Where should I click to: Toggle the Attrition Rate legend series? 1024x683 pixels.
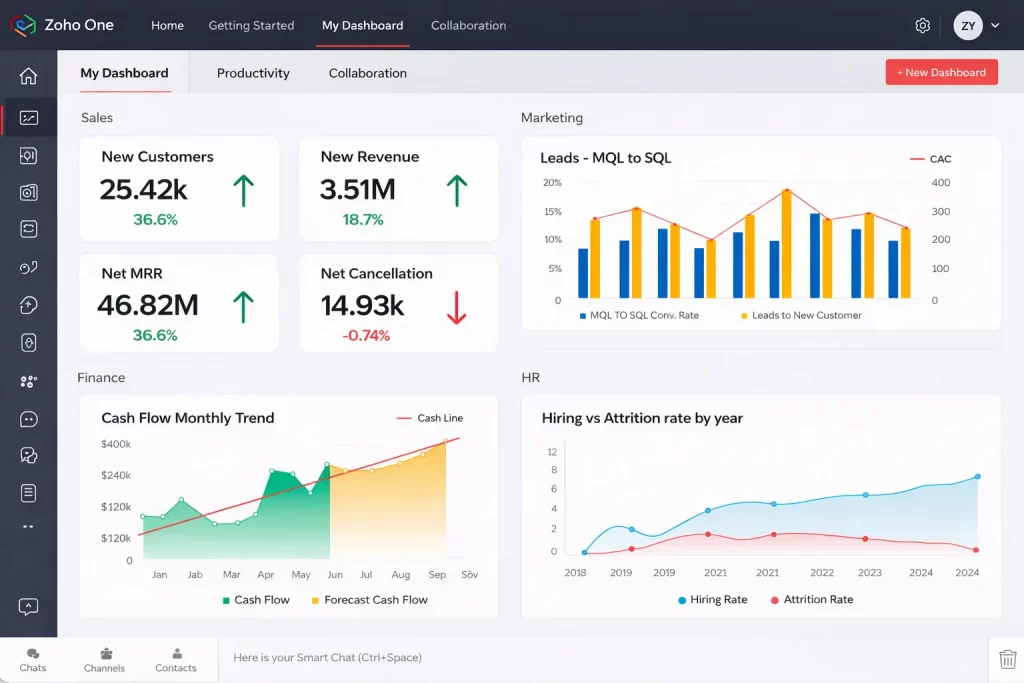coord(811,600)
